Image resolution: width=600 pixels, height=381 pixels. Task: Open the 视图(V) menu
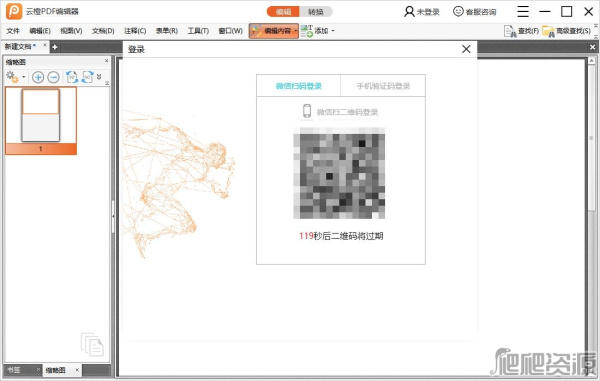pyautogui.click(x=71, y=31)
